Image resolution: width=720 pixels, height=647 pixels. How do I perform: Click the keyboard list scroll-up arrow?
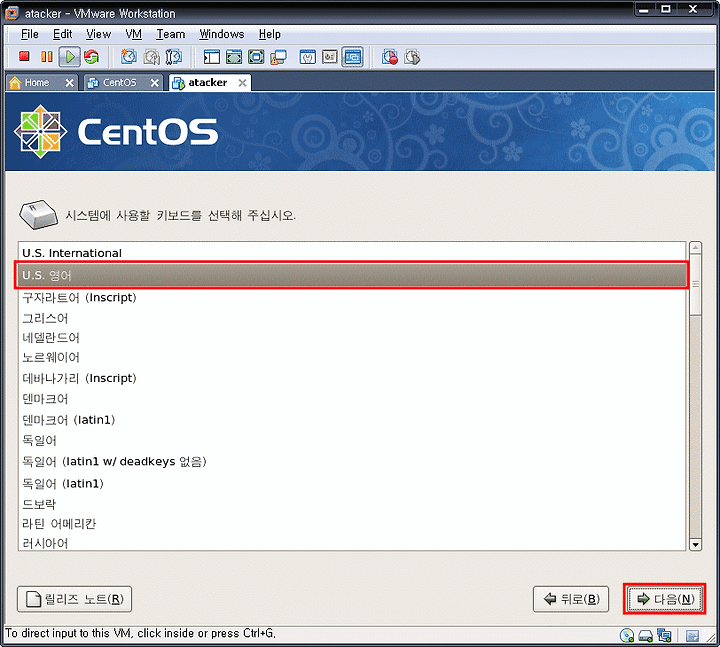[x=695, y=248]
